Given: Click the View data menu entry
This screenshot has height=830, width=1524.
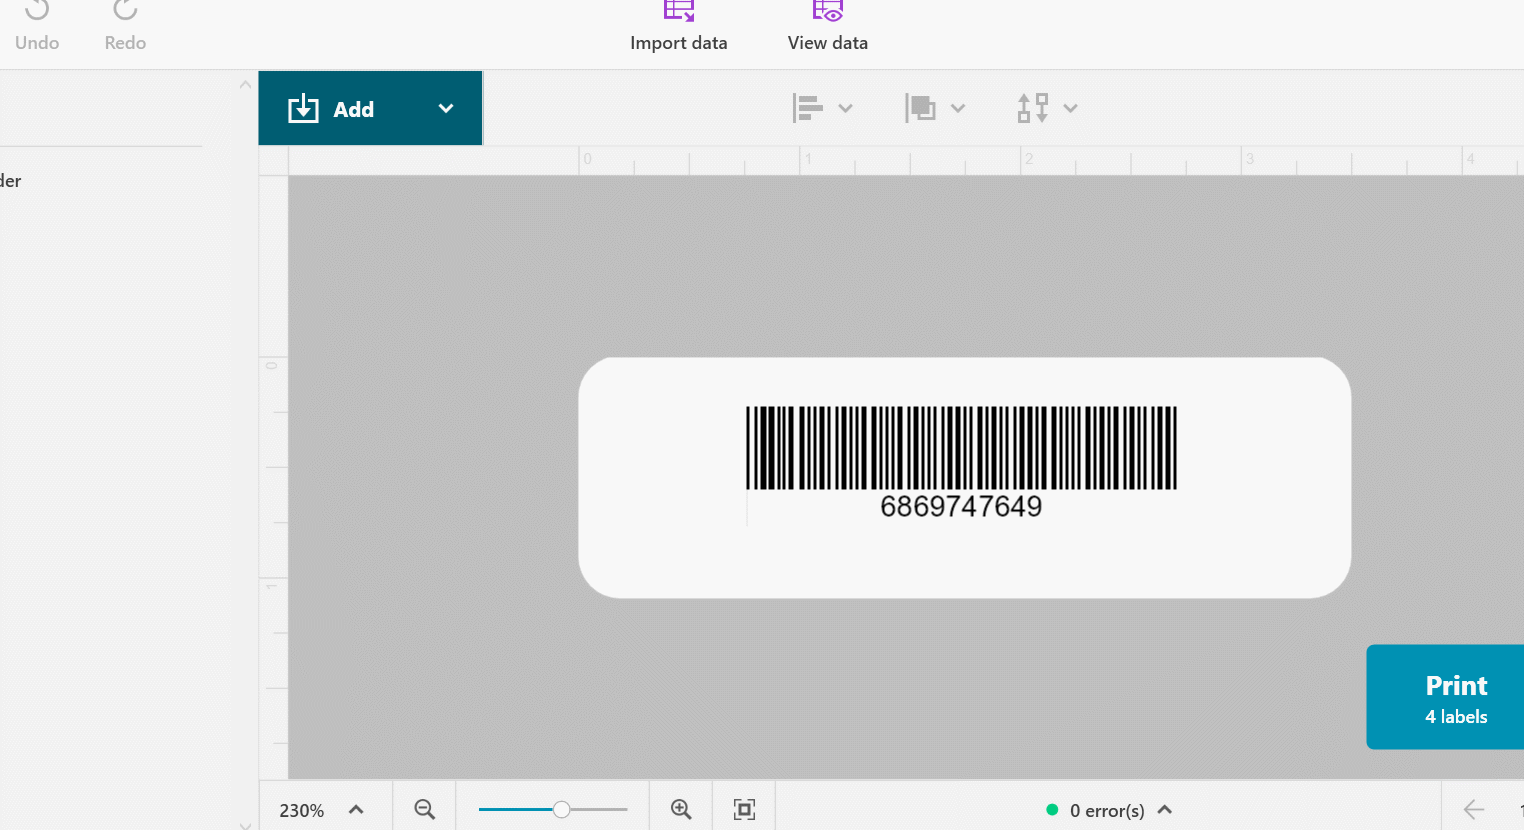Looking at the screenshot, I should [x=827, y=42].
